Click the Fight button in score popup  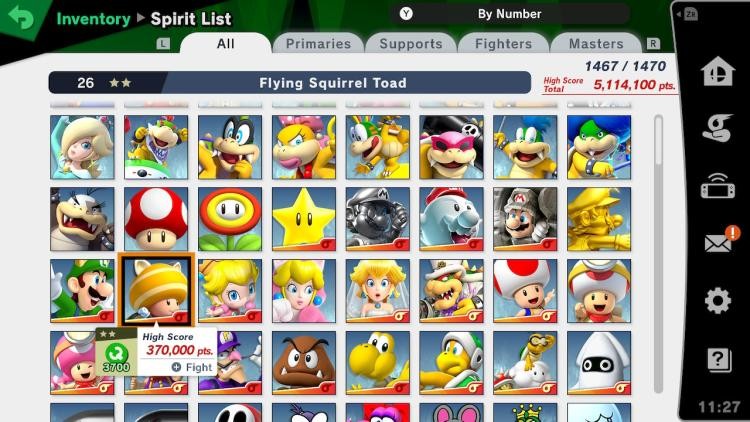192,367
